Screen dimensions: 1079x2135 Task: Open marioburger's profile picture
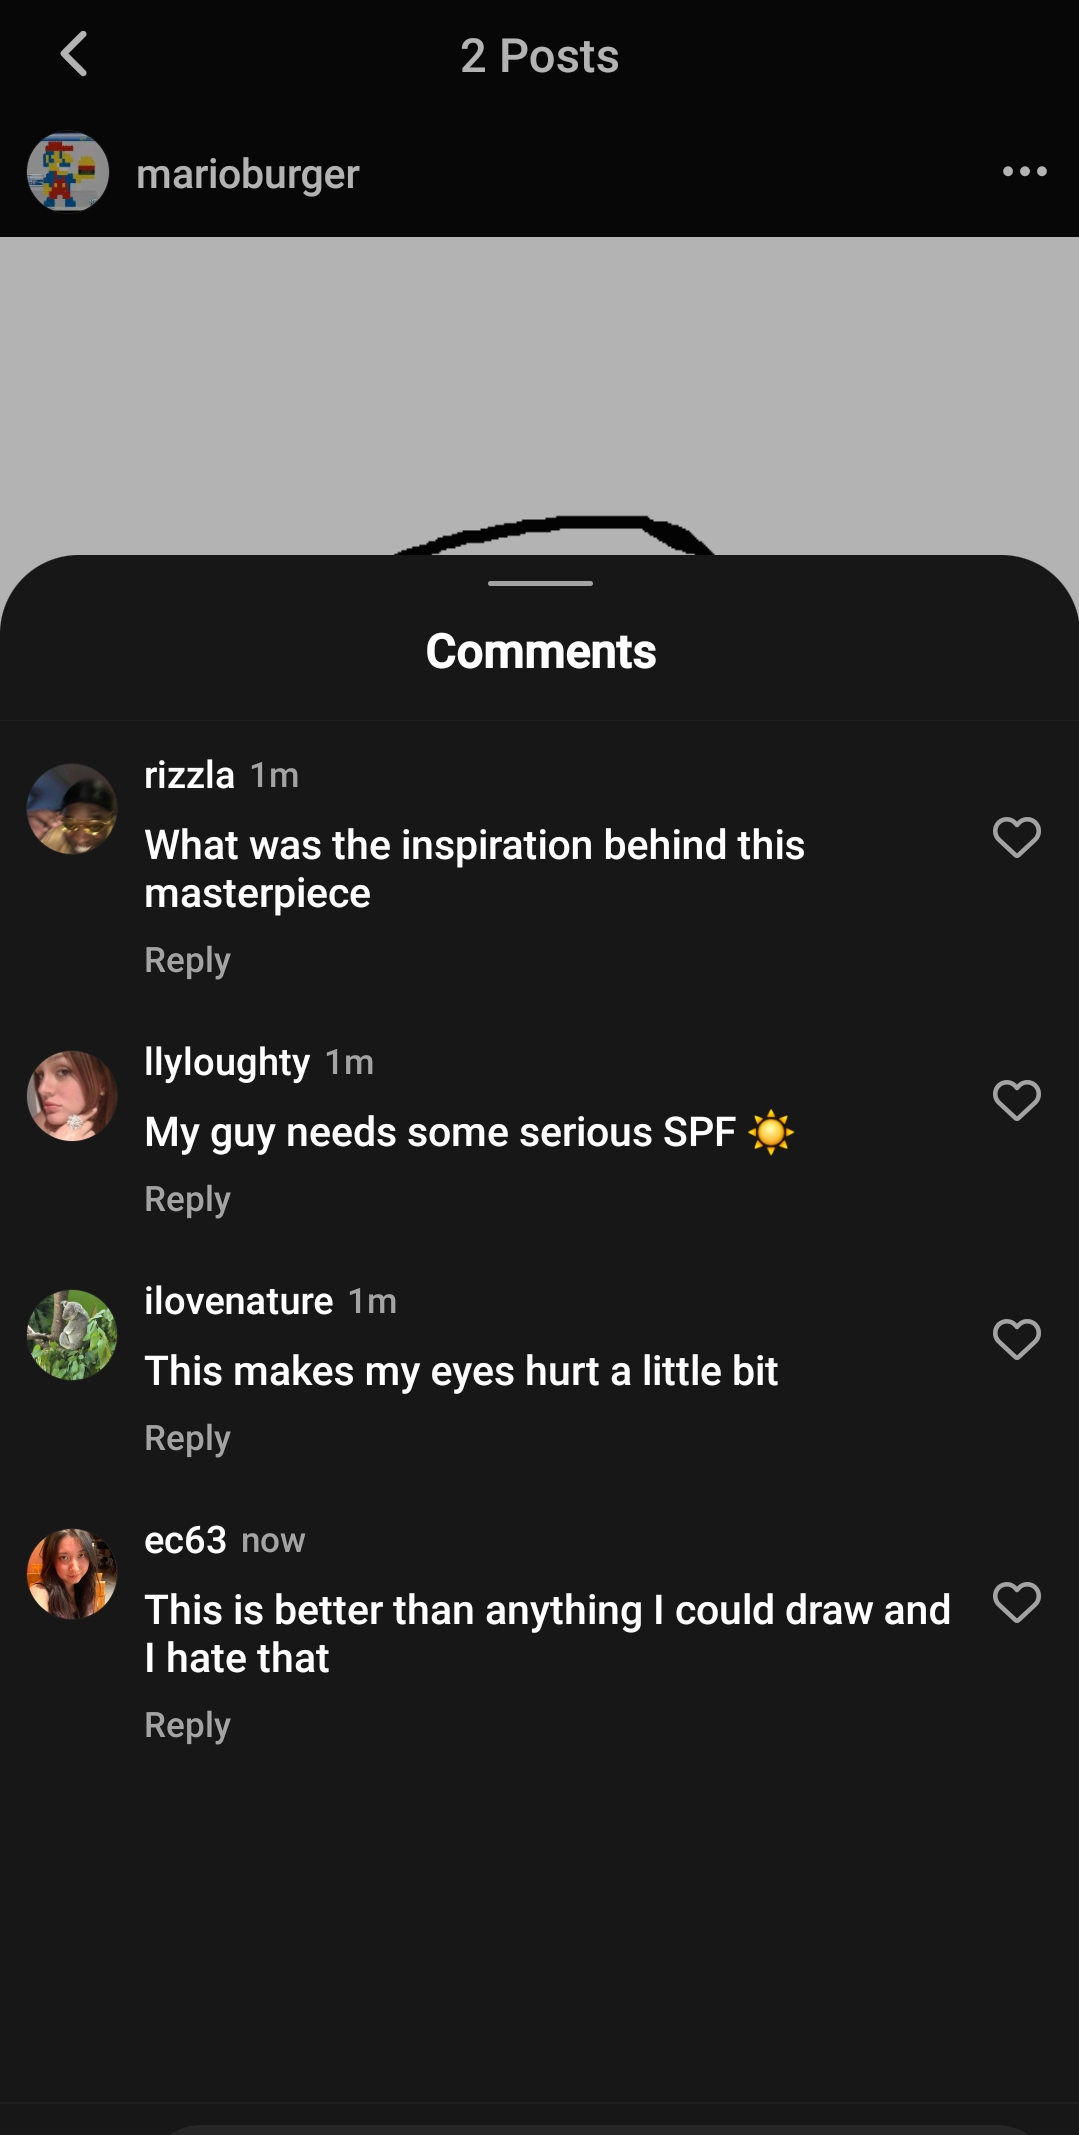tap(68, 172)
